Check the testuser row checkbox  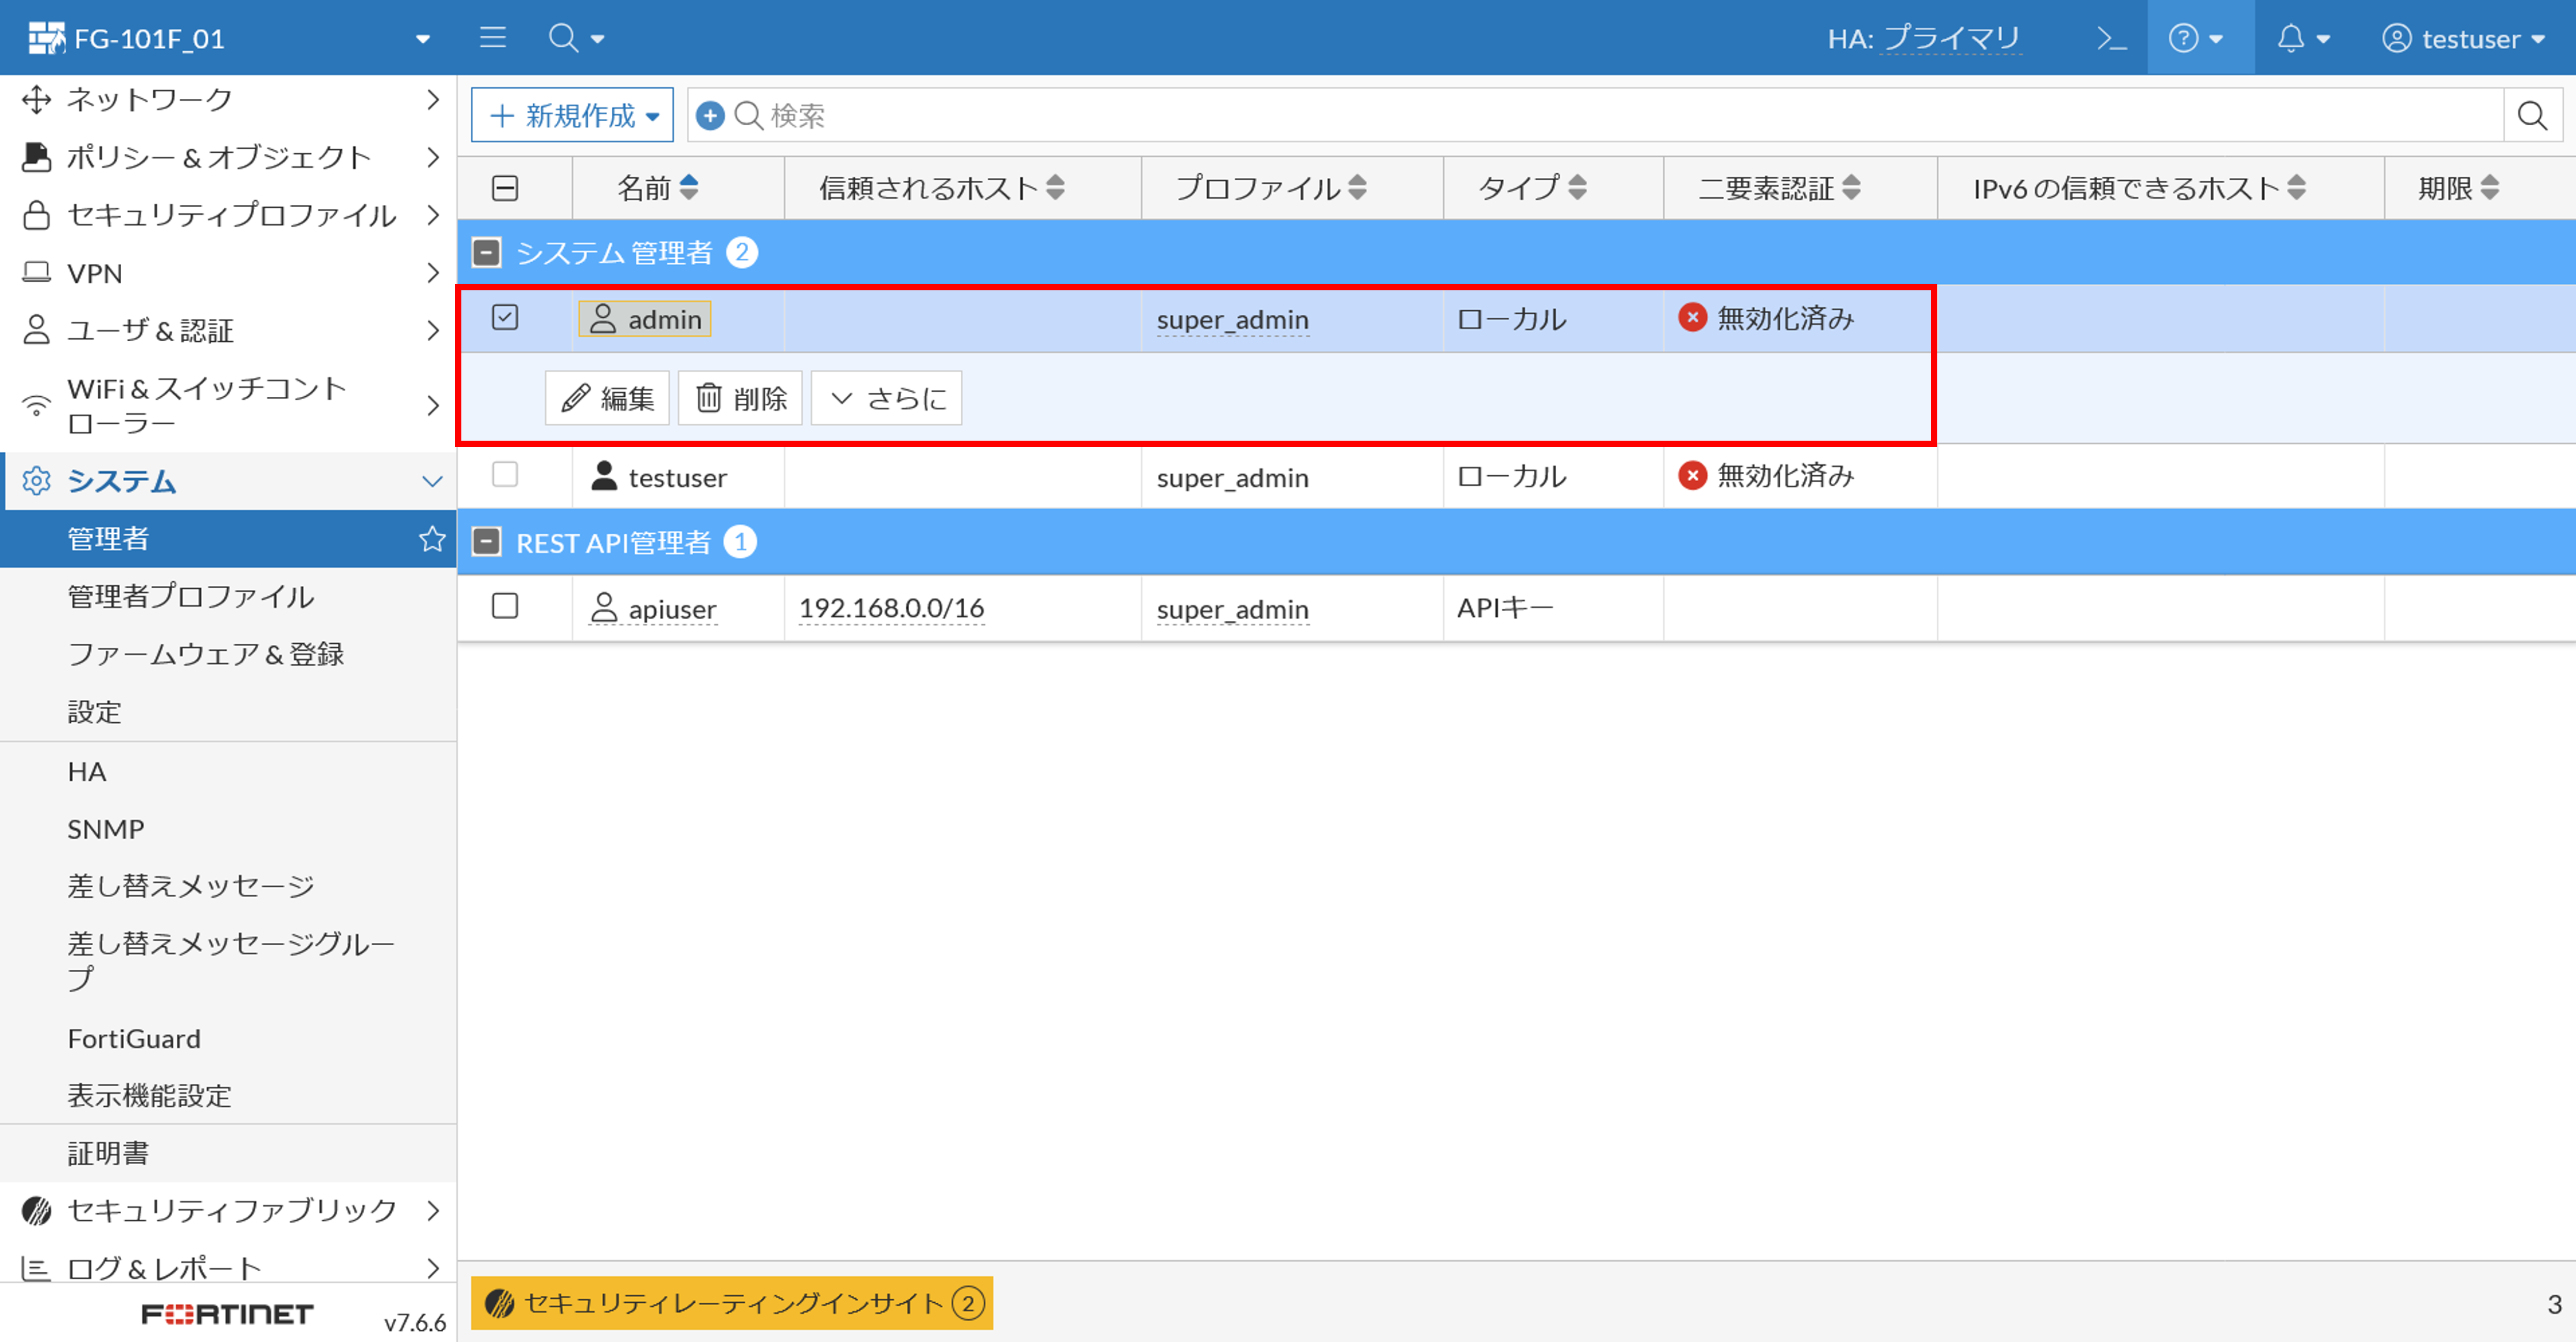505,475
